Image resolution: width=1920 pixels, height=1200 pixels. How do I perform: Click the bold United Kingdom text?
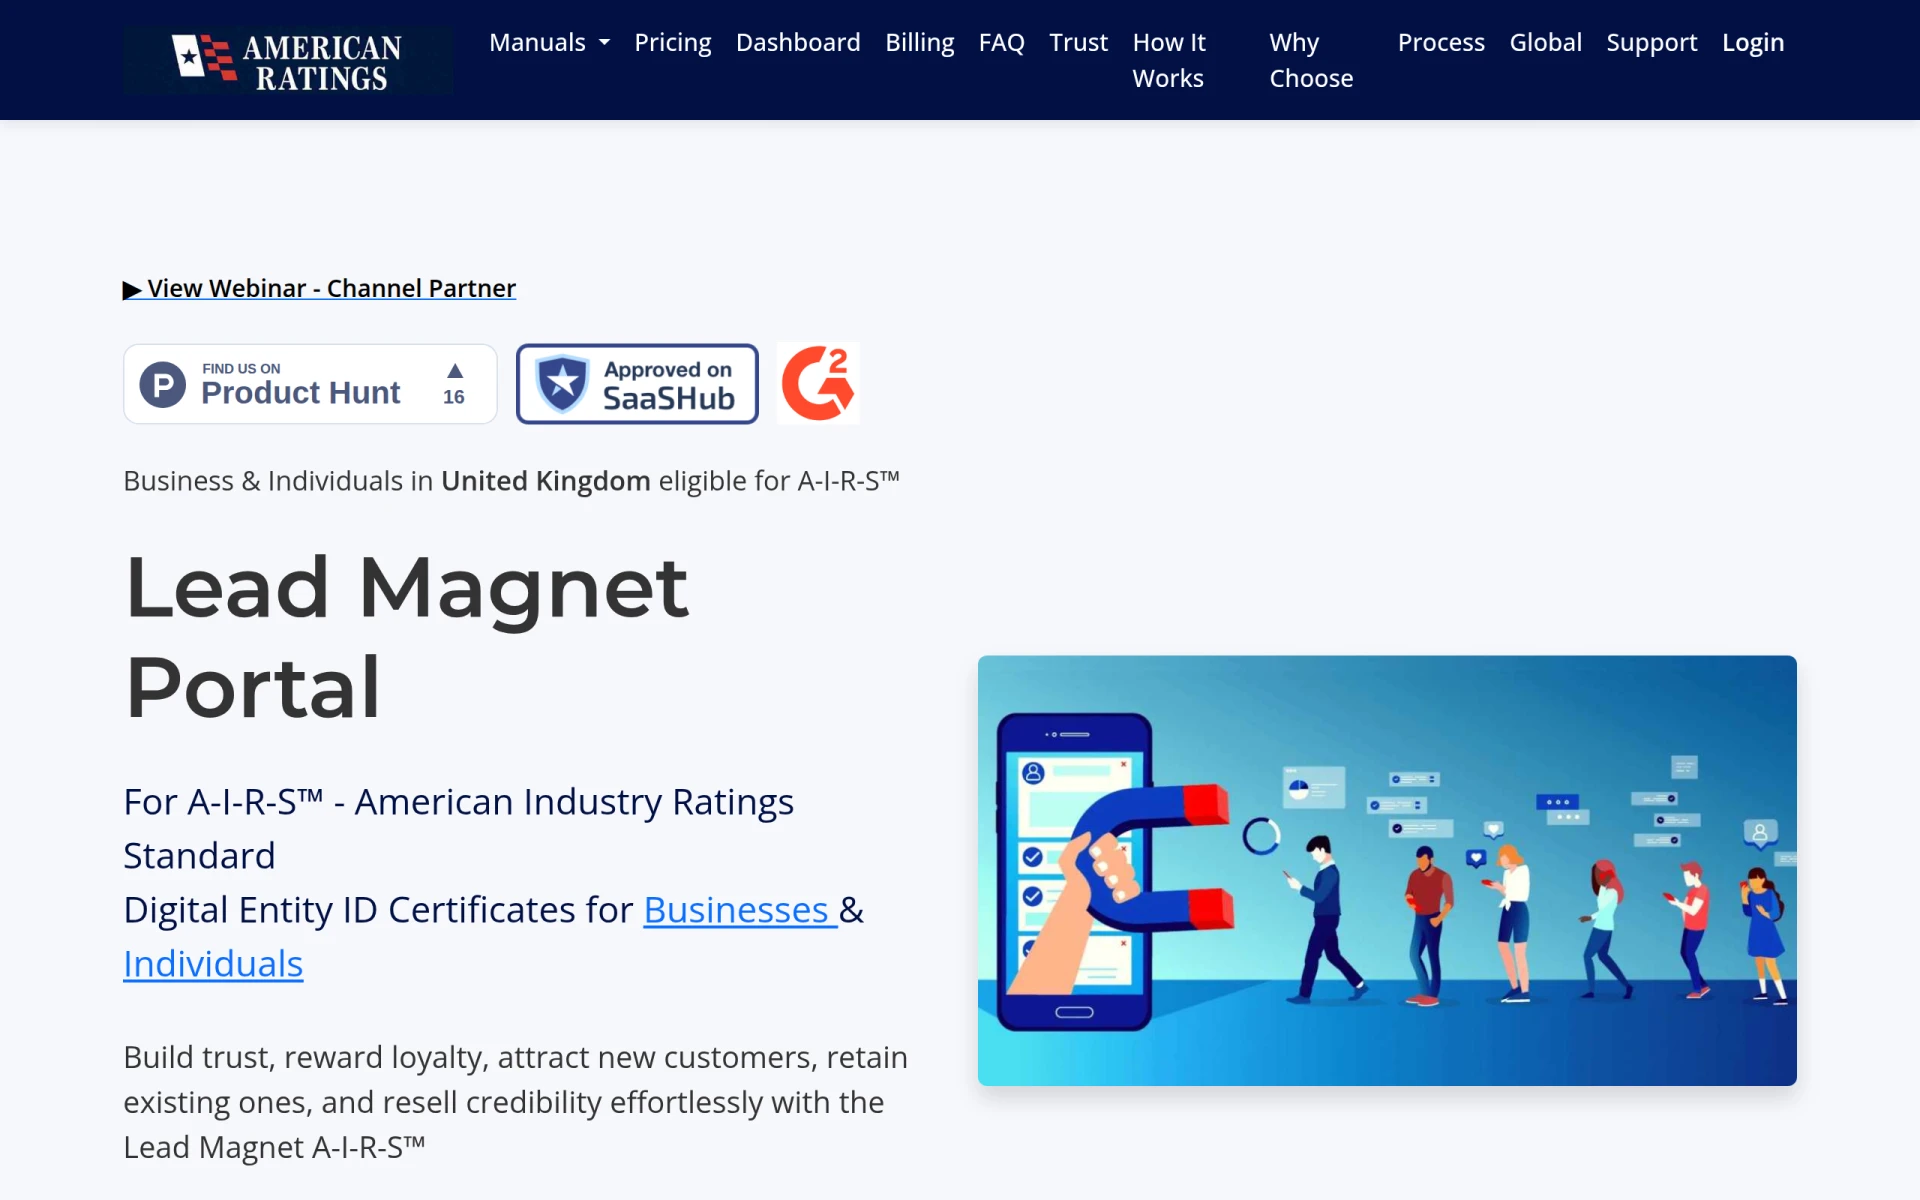(x=546, y=481)
